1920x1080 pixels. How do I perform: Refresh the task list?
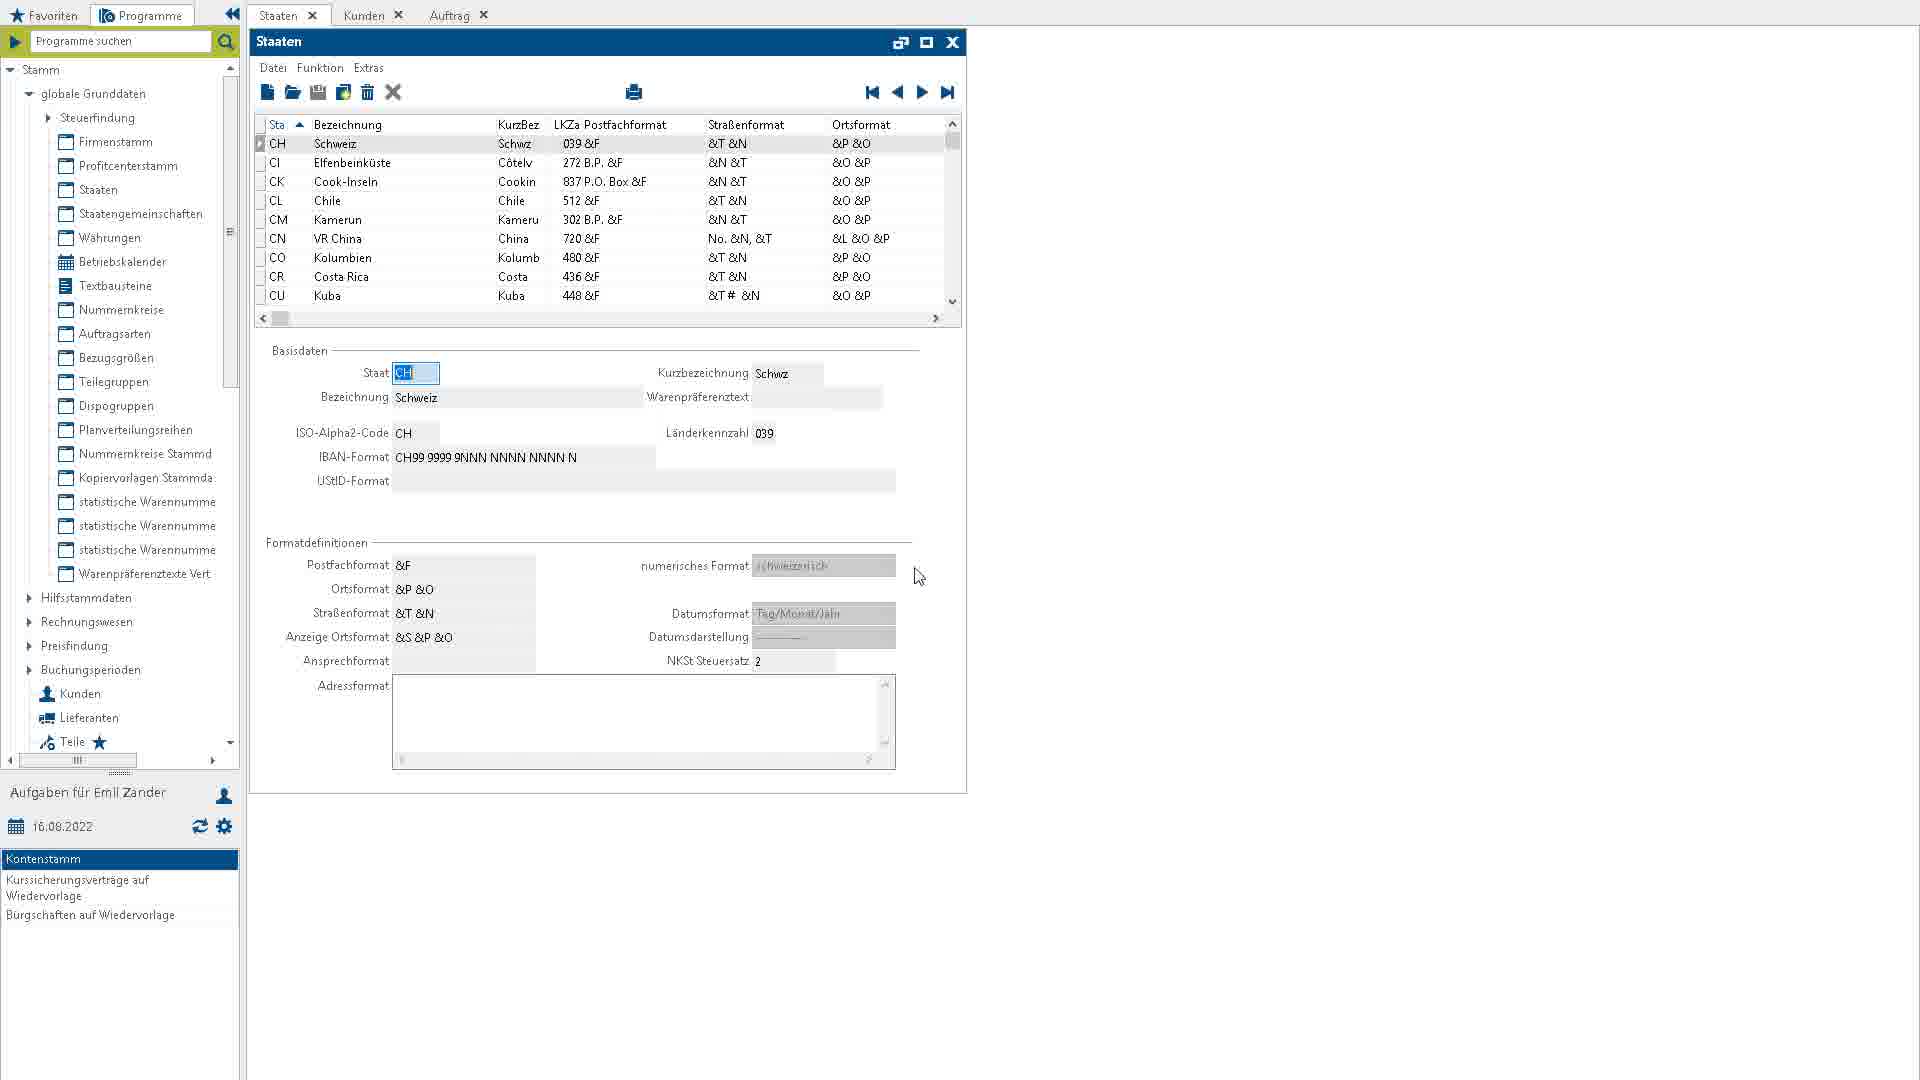click(x=200, y=826)
